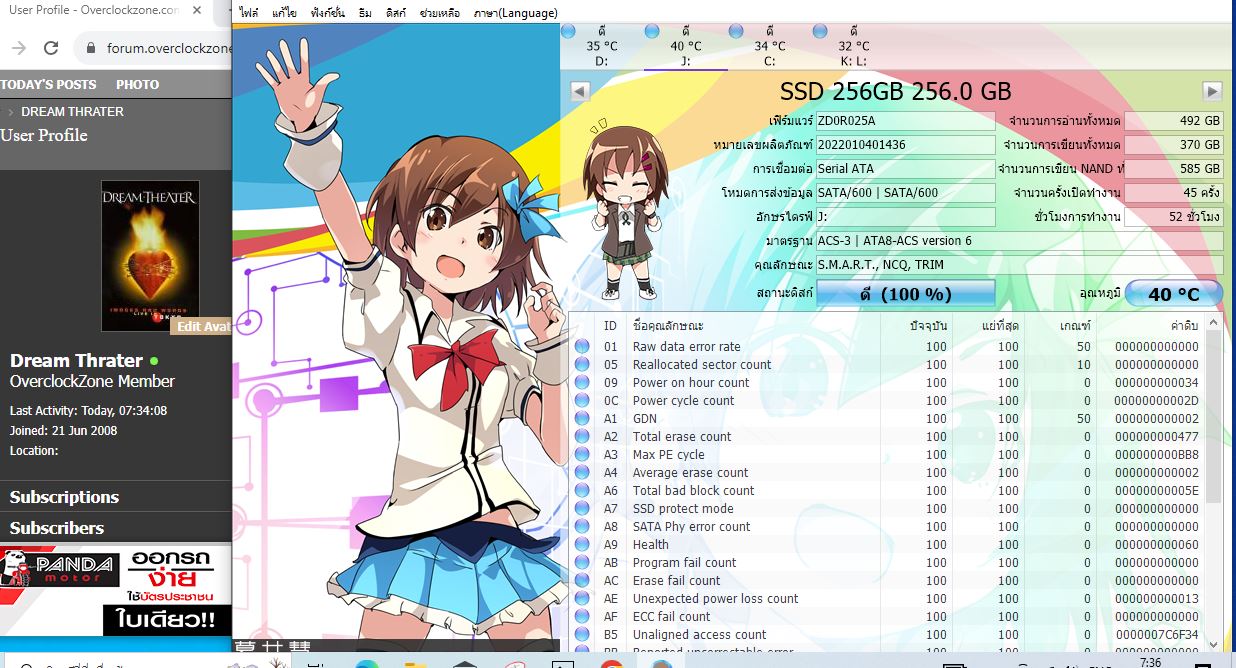This screenshot has width=1236, height=668.
Task: Go to the next disk with right arrow
Action: (x=1212, y=91)
